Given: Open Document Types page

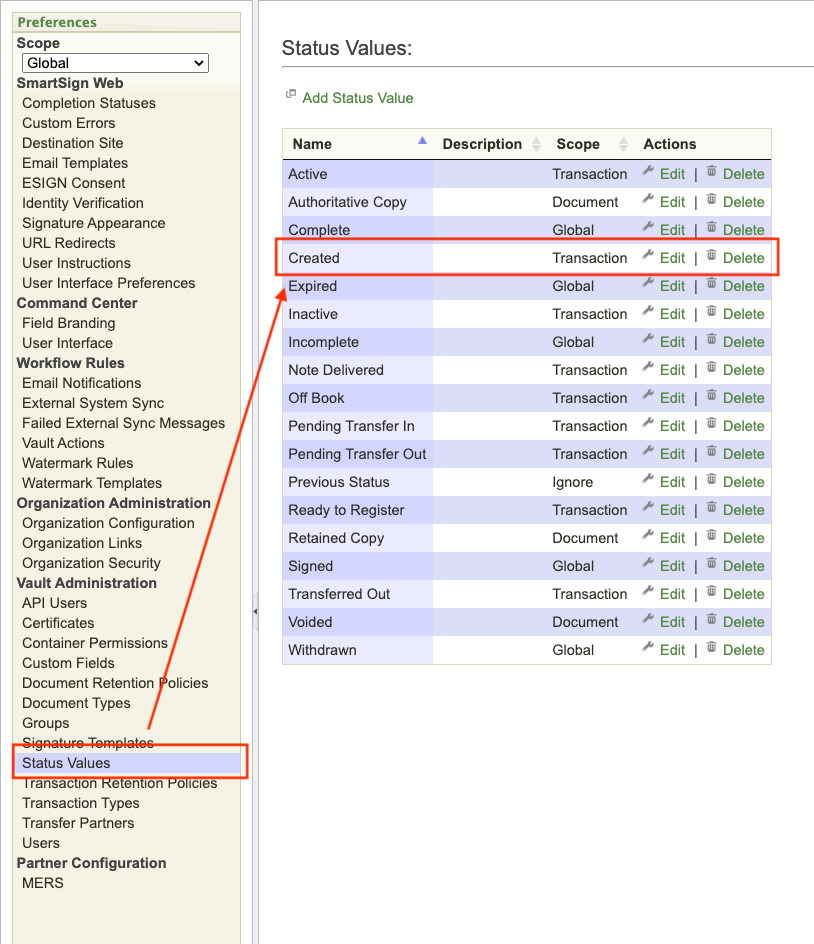Looking at the screenshot, I should click(76, 703).
